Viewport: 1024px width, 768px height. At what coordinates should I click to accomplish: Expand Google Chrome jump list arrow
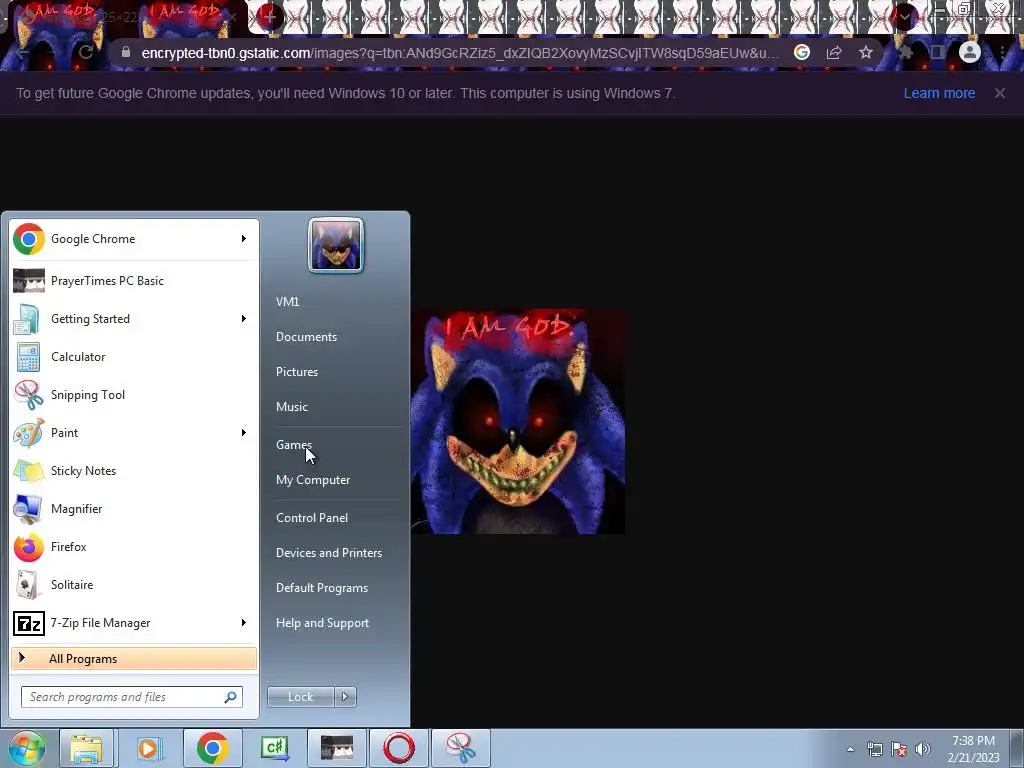pyautogui.click(x=244, y=239)
